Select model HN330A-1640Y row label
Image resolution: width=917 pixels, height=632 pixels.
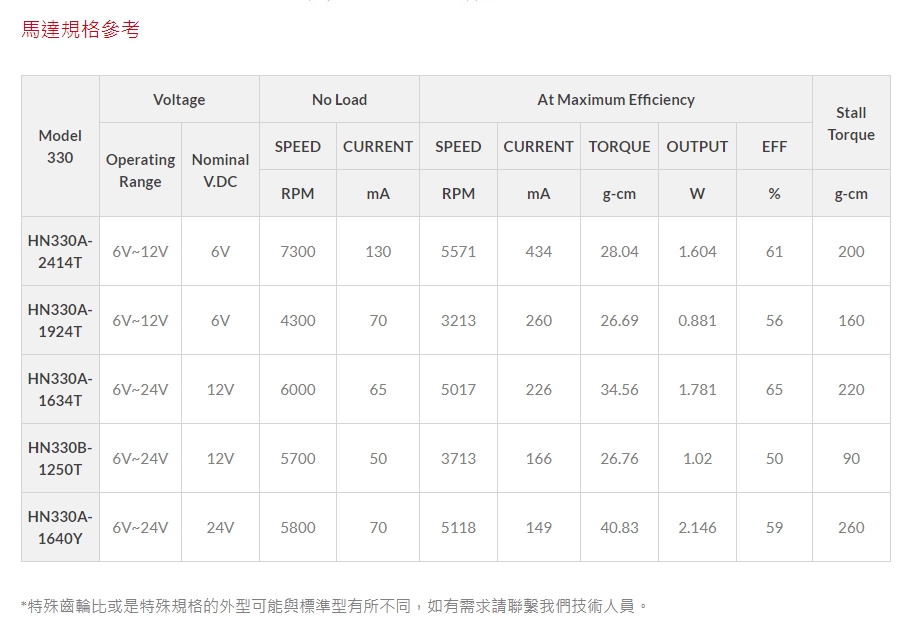[x=60, y=528]
